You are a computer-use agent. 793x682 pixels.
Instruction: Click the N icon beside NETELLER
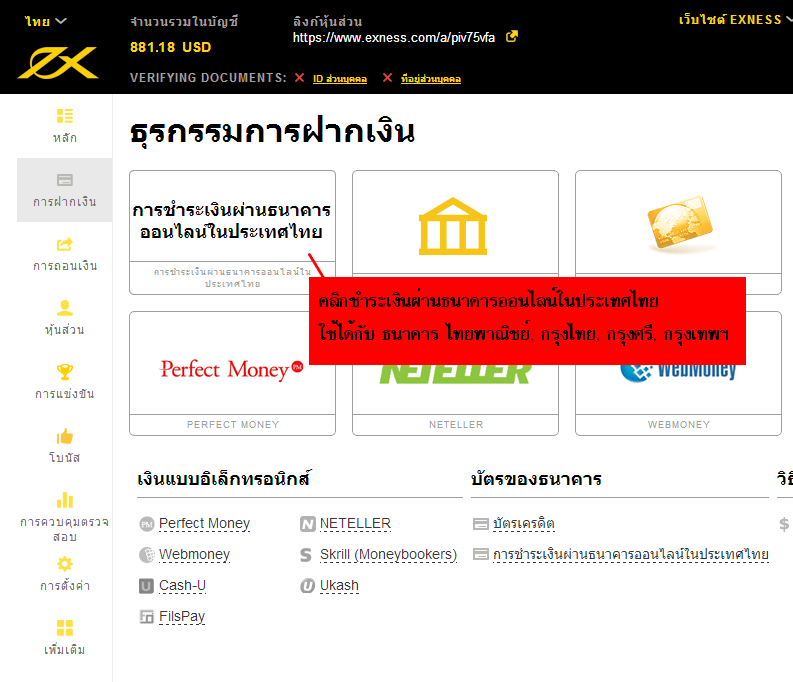[307, 524]
